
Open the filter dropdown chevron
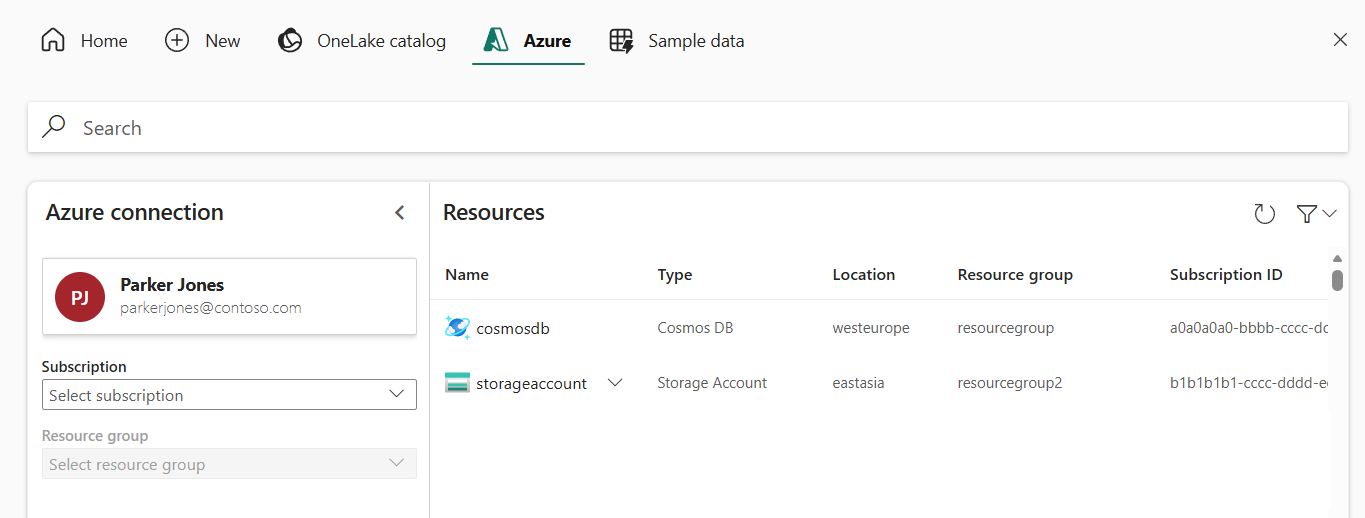[x=1330, y=213]
